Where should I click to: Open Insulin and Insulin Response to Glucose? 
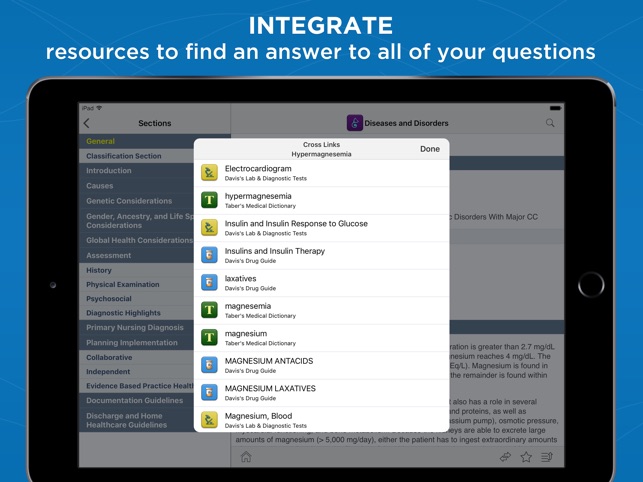pyautogui.click(x=322, y=228)
